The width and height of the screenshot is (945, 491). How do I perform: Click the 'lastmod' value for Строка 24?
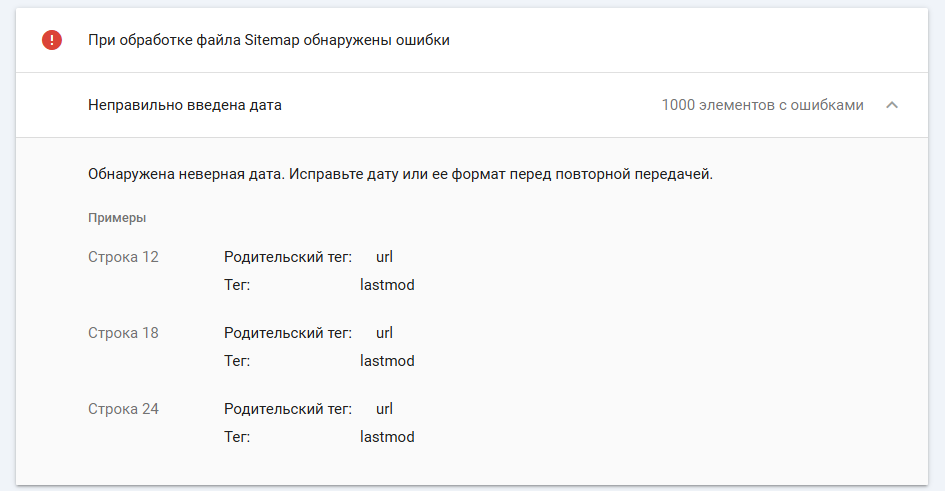pos(387,437)
